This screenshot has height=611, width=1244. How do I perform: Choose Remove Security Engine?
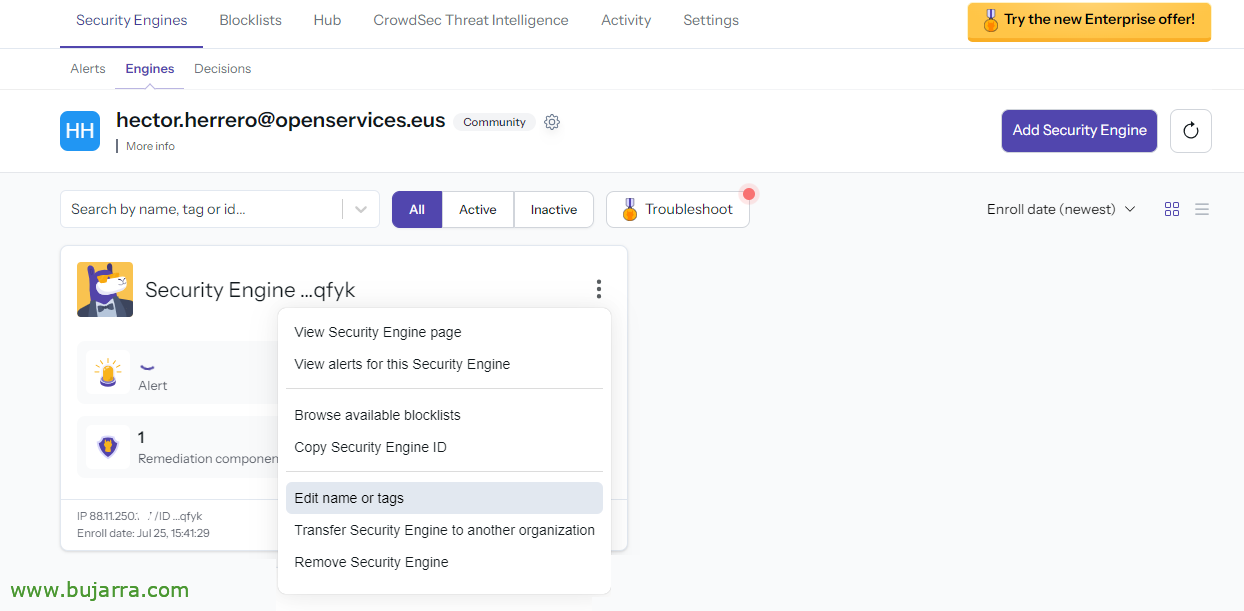(x=444, y=562)
